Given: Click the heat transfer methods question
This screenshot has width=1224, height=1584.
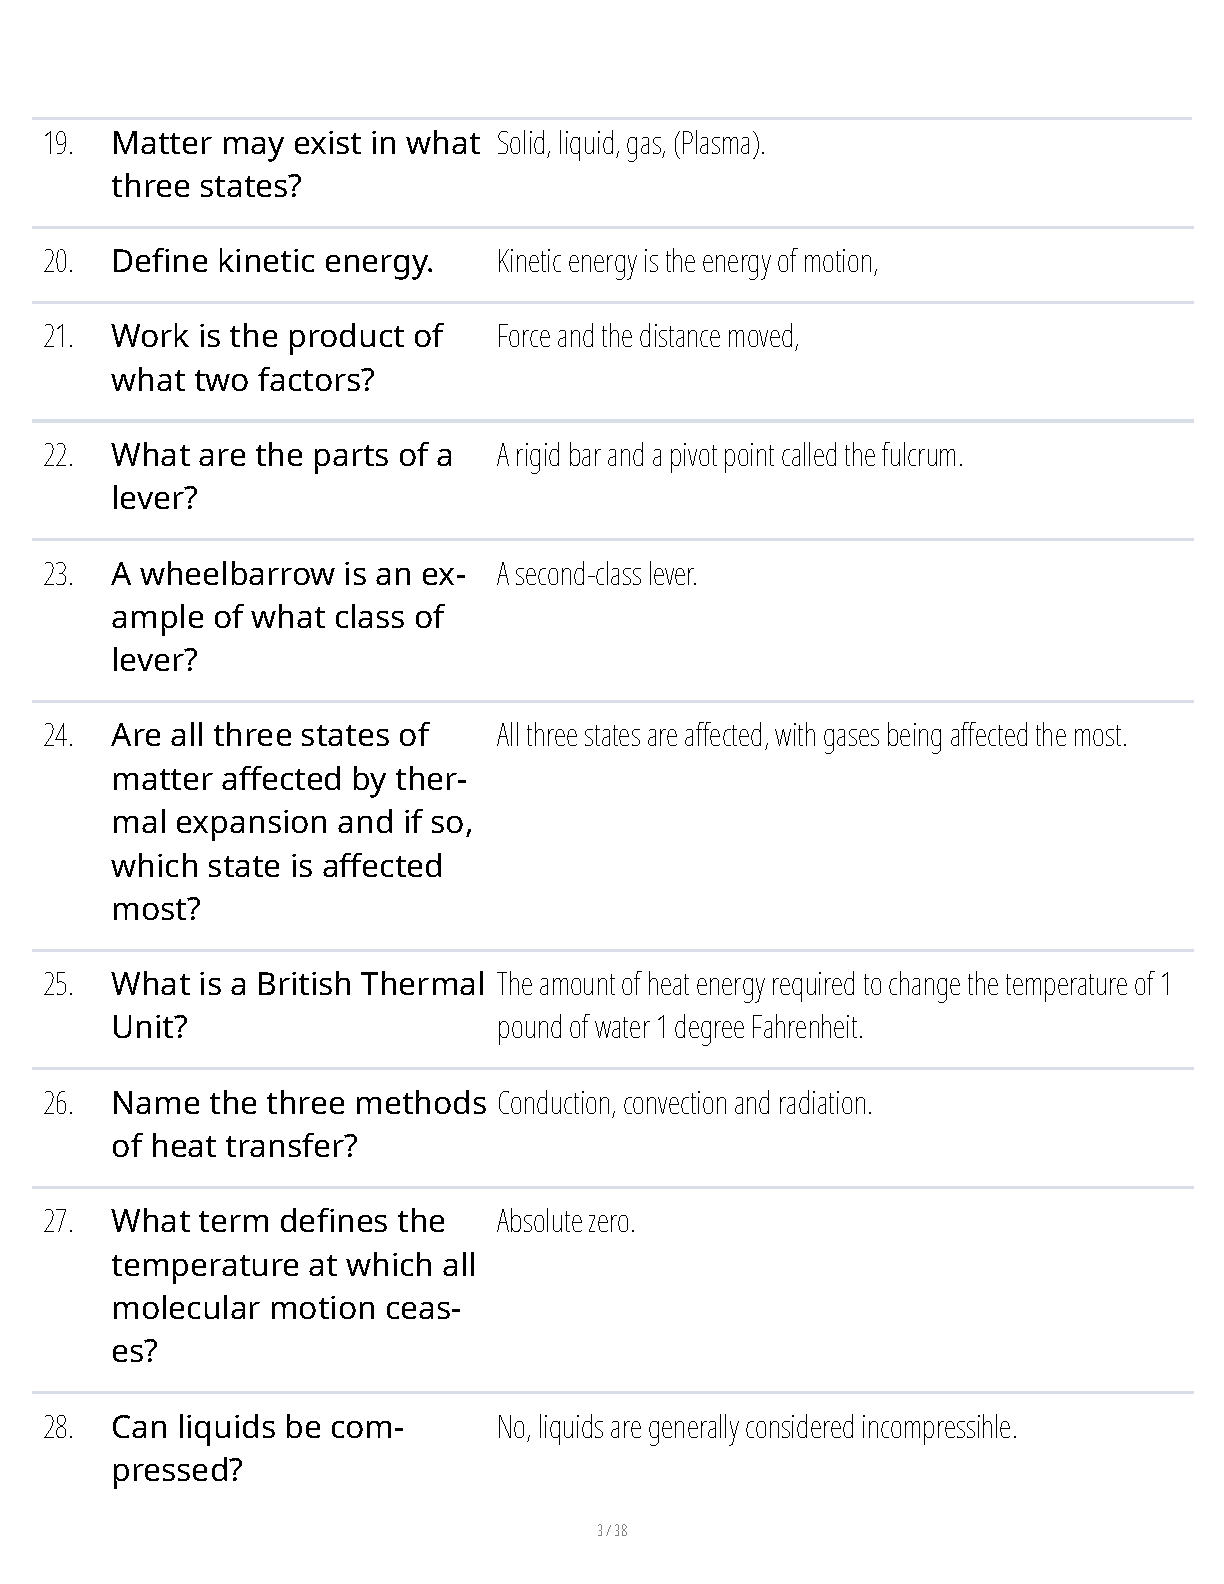Looking at the screenshot, I should [299, 1124].
